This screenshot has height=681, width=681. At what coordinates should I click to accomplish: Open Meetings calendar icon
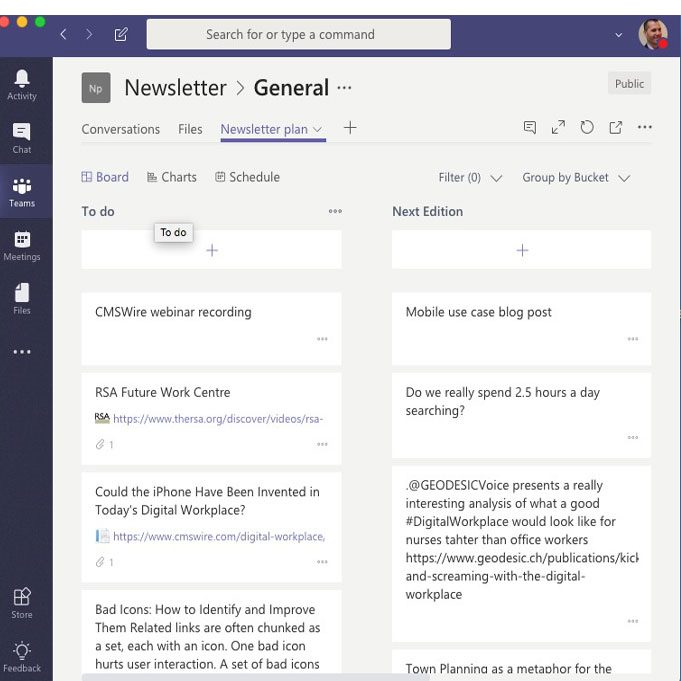22,246
